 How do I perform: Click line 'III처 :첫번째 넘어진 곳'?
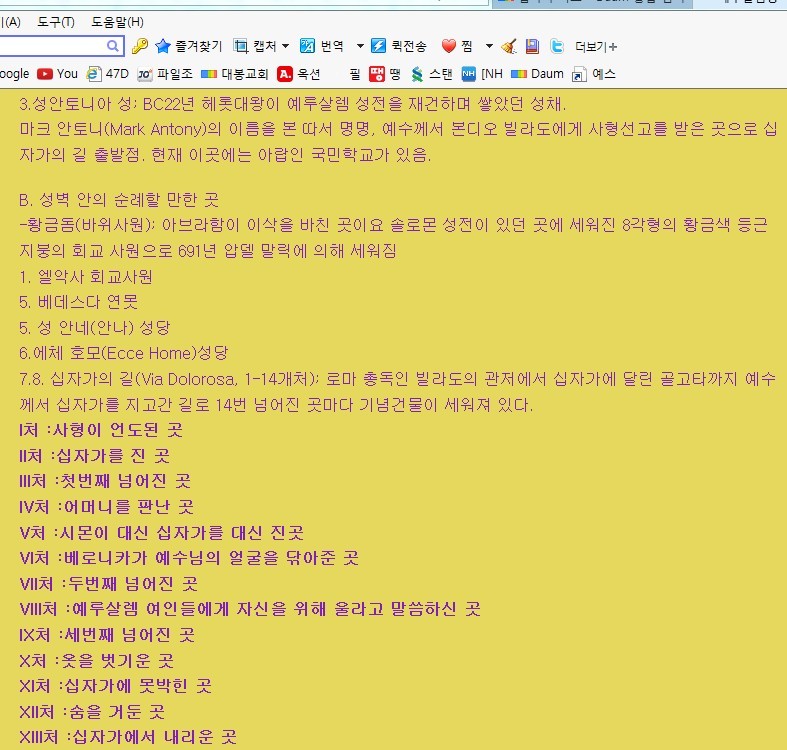click(105, 481)
